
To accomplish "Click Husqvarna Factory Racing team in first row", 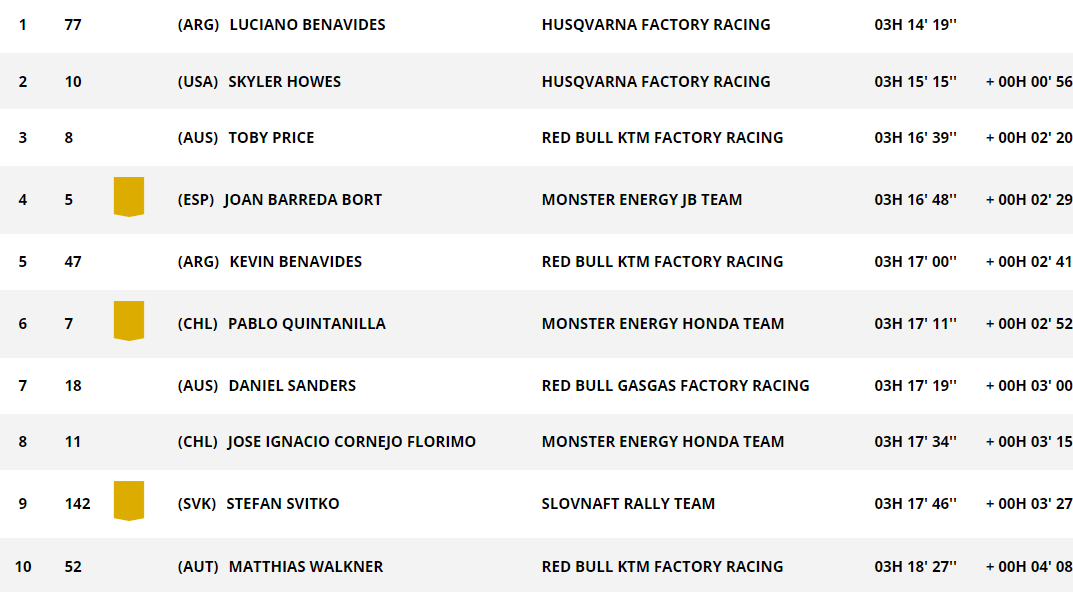I will pos(656,25).
